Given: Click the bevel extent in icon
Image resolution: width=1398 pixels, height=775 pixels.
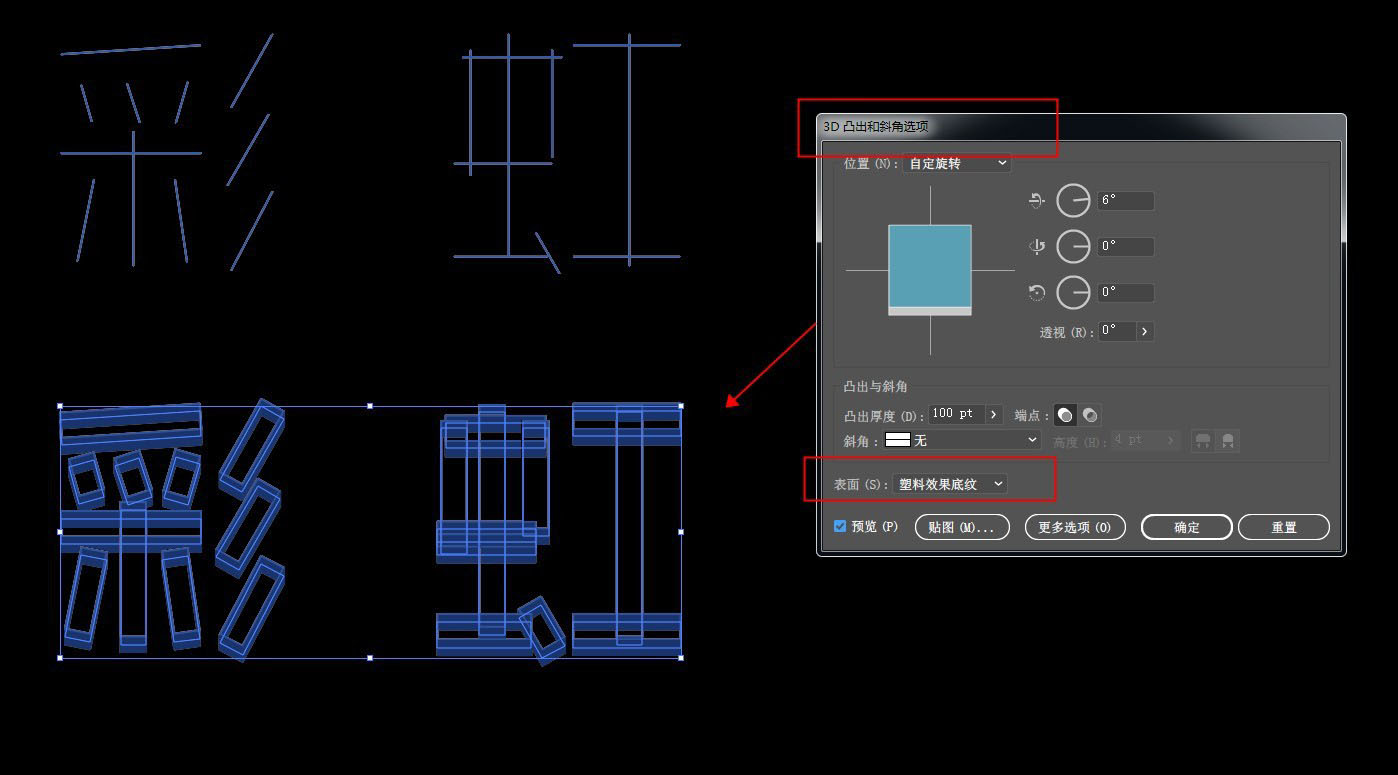Looking at the screenshot, I should (x=1228, y=440).
